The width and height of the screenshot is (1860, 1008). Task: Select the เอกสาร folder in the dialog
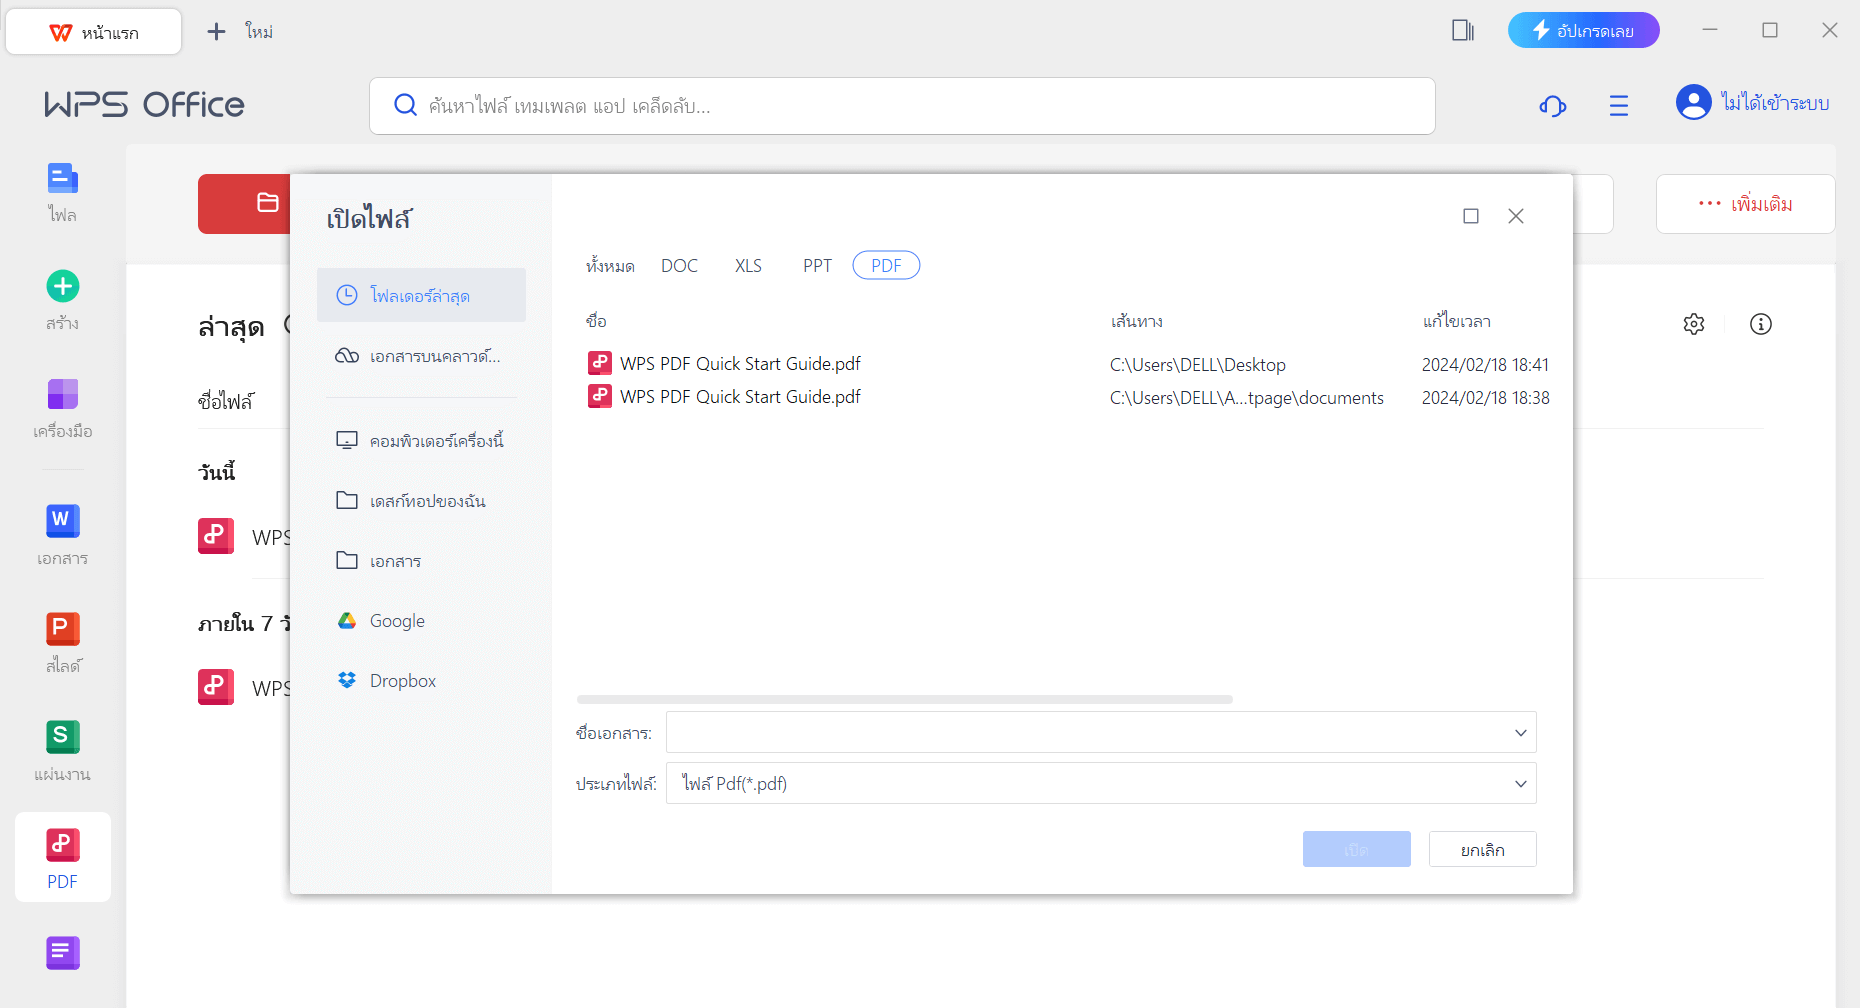tap(421, 560)
